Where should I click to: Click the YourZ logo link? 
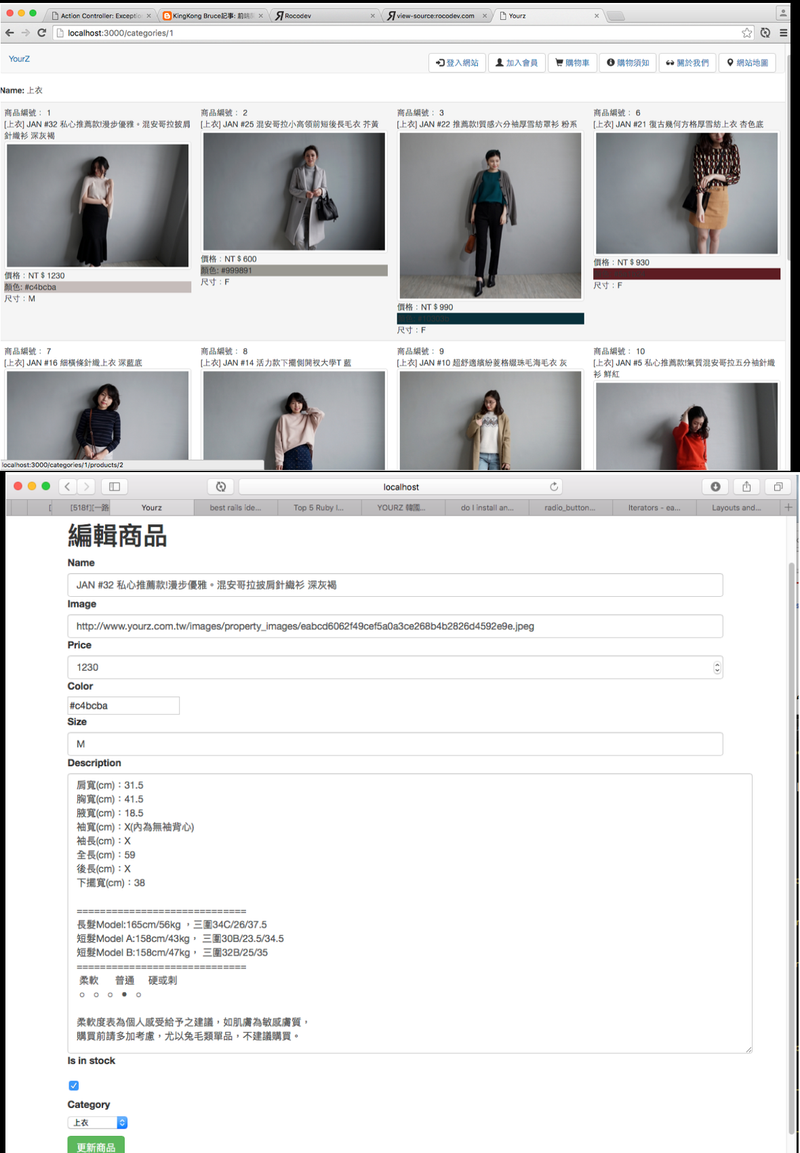[x=19, y=59]
